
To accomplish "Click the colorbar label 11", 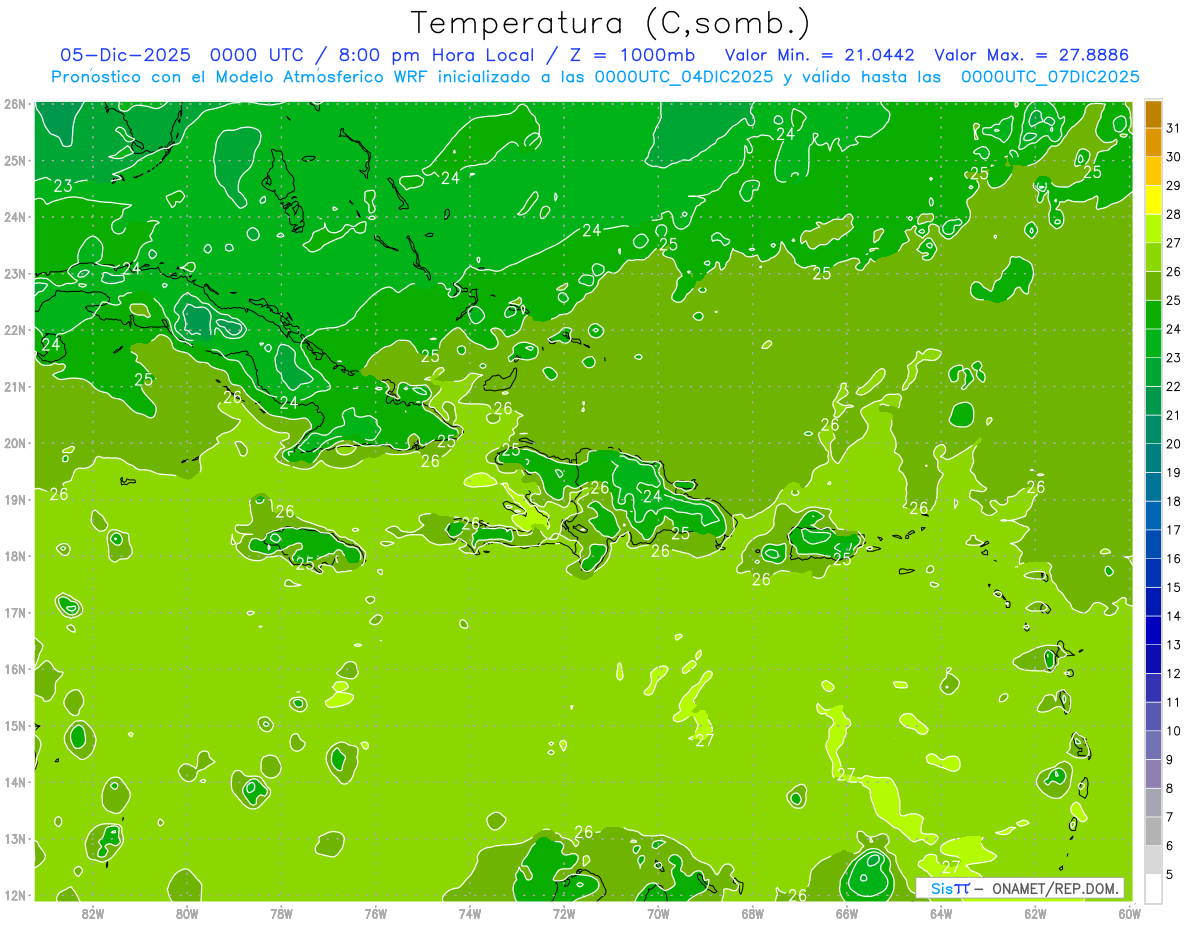I will pyautogui.click(x=1173, y=702).
